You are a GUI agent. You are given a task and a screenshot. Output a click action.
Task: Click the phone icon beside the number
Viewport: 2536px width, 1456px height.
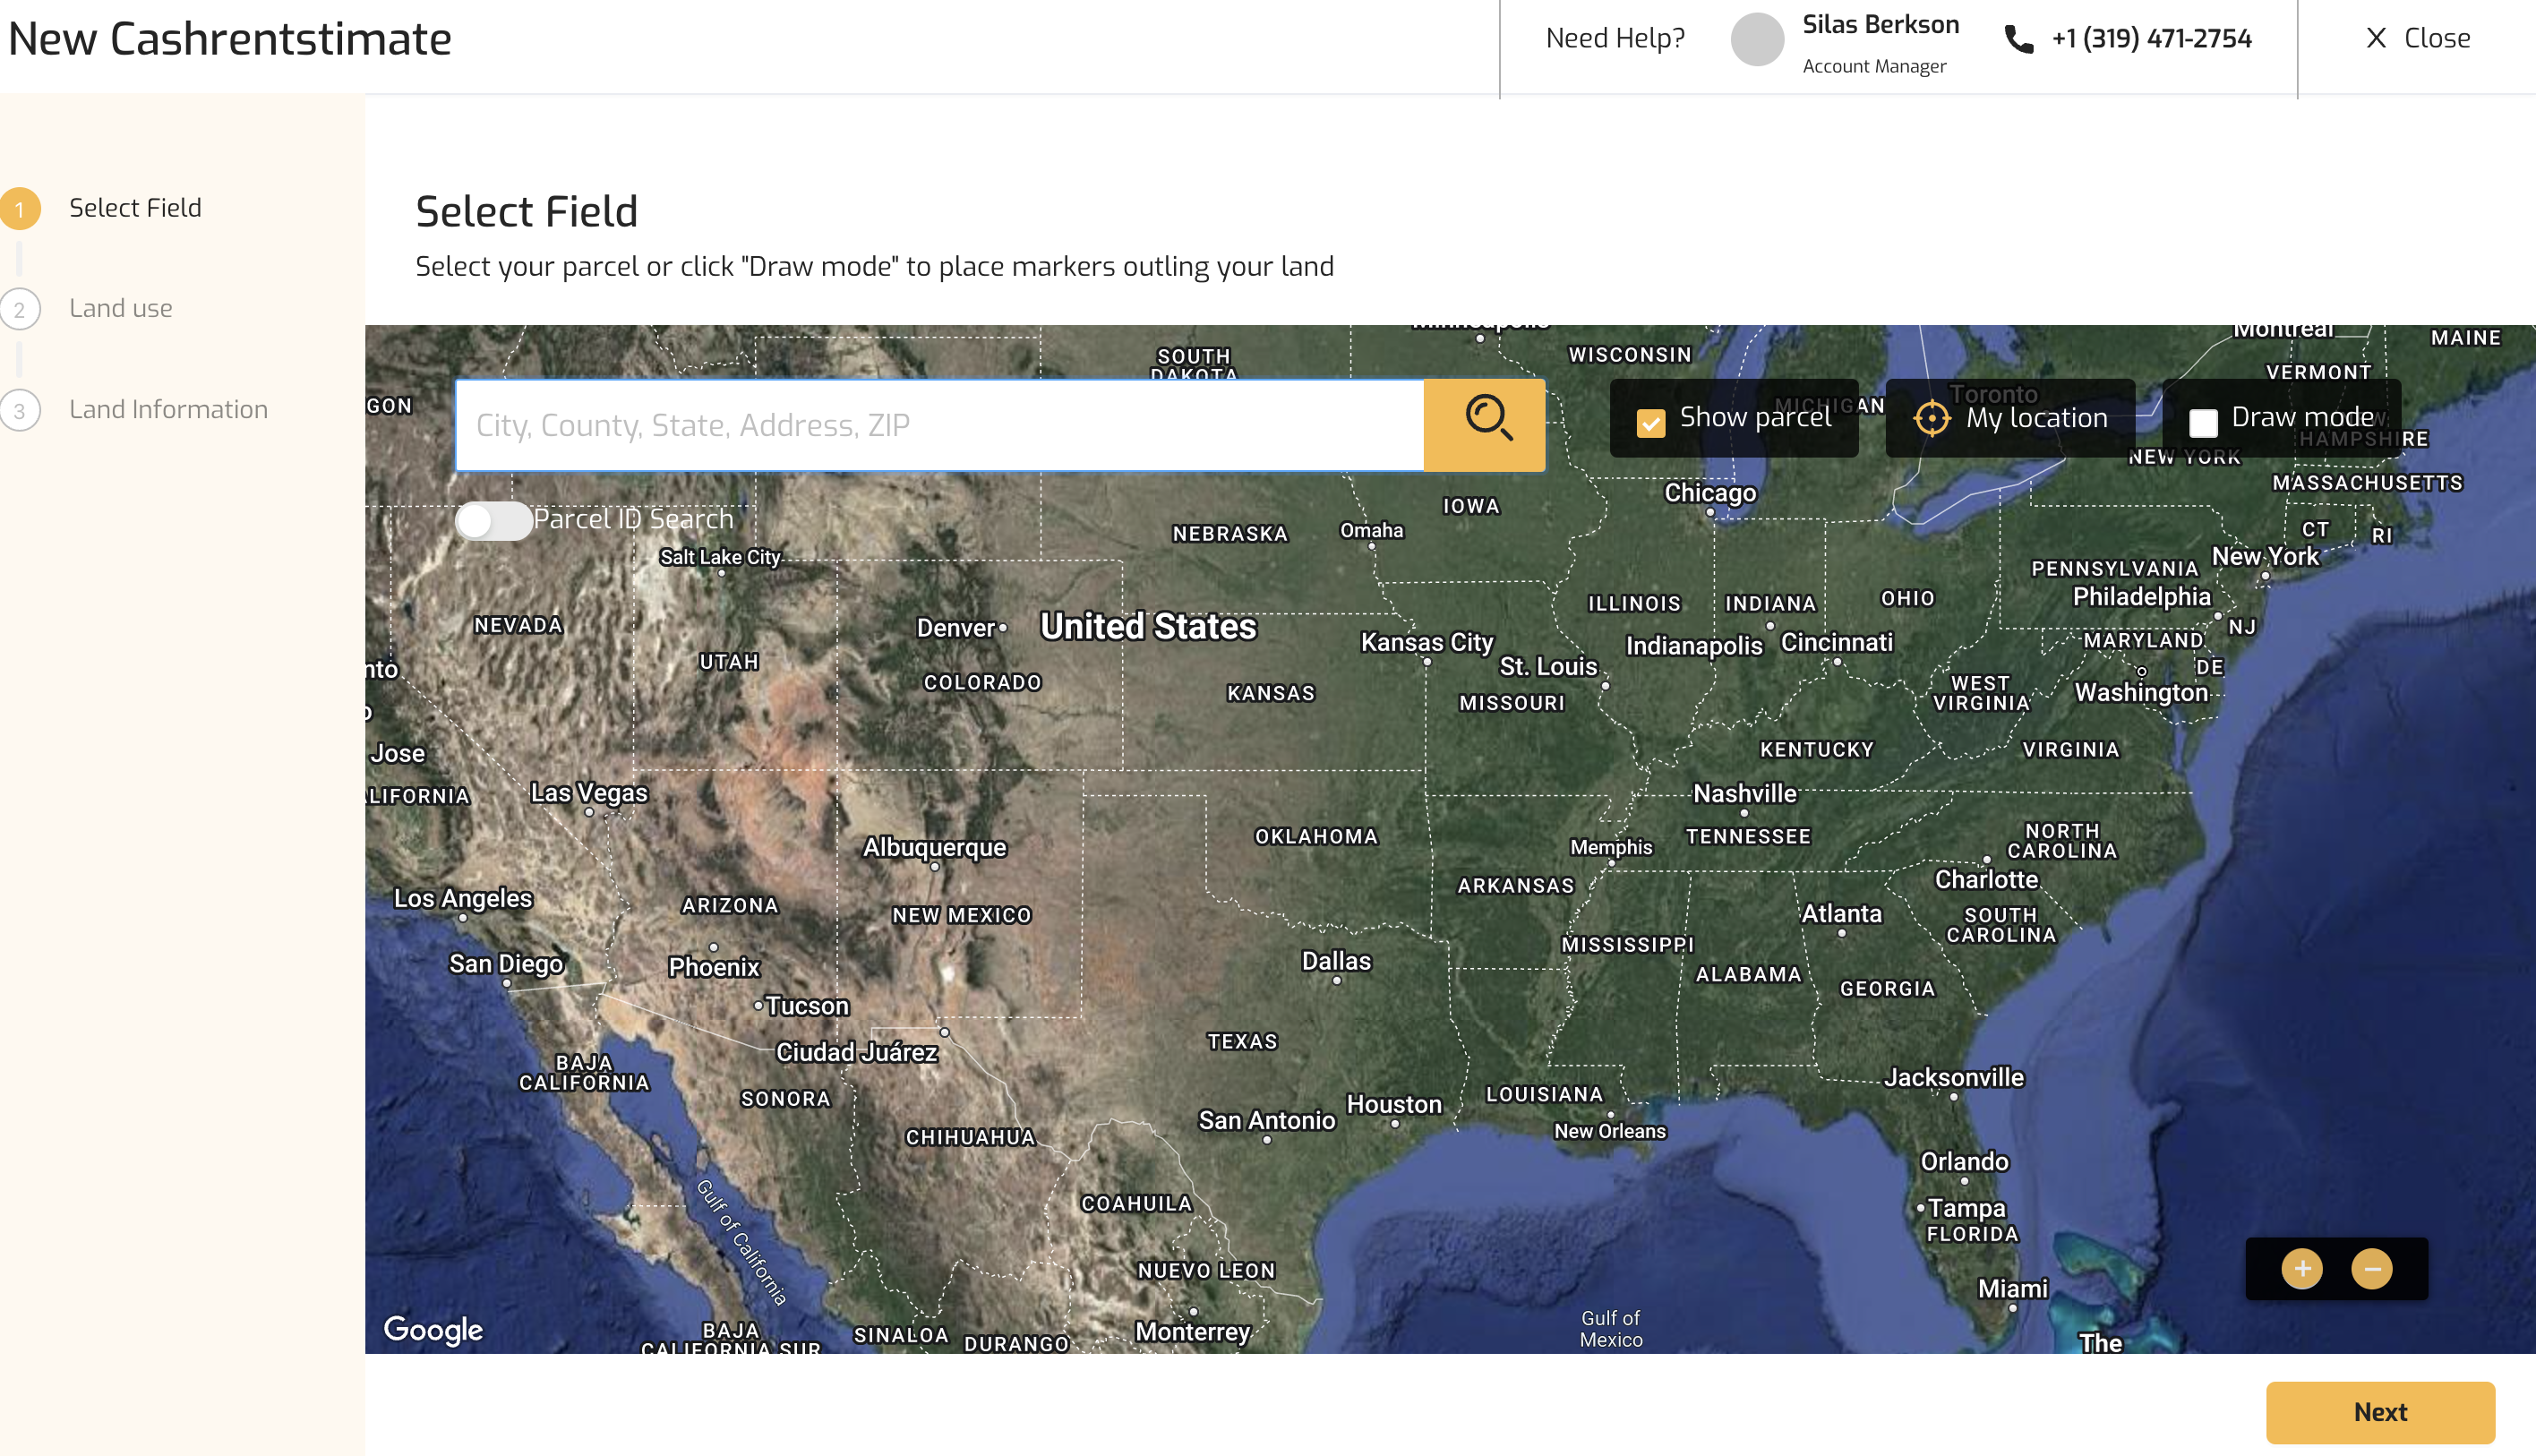point(2019,39)
